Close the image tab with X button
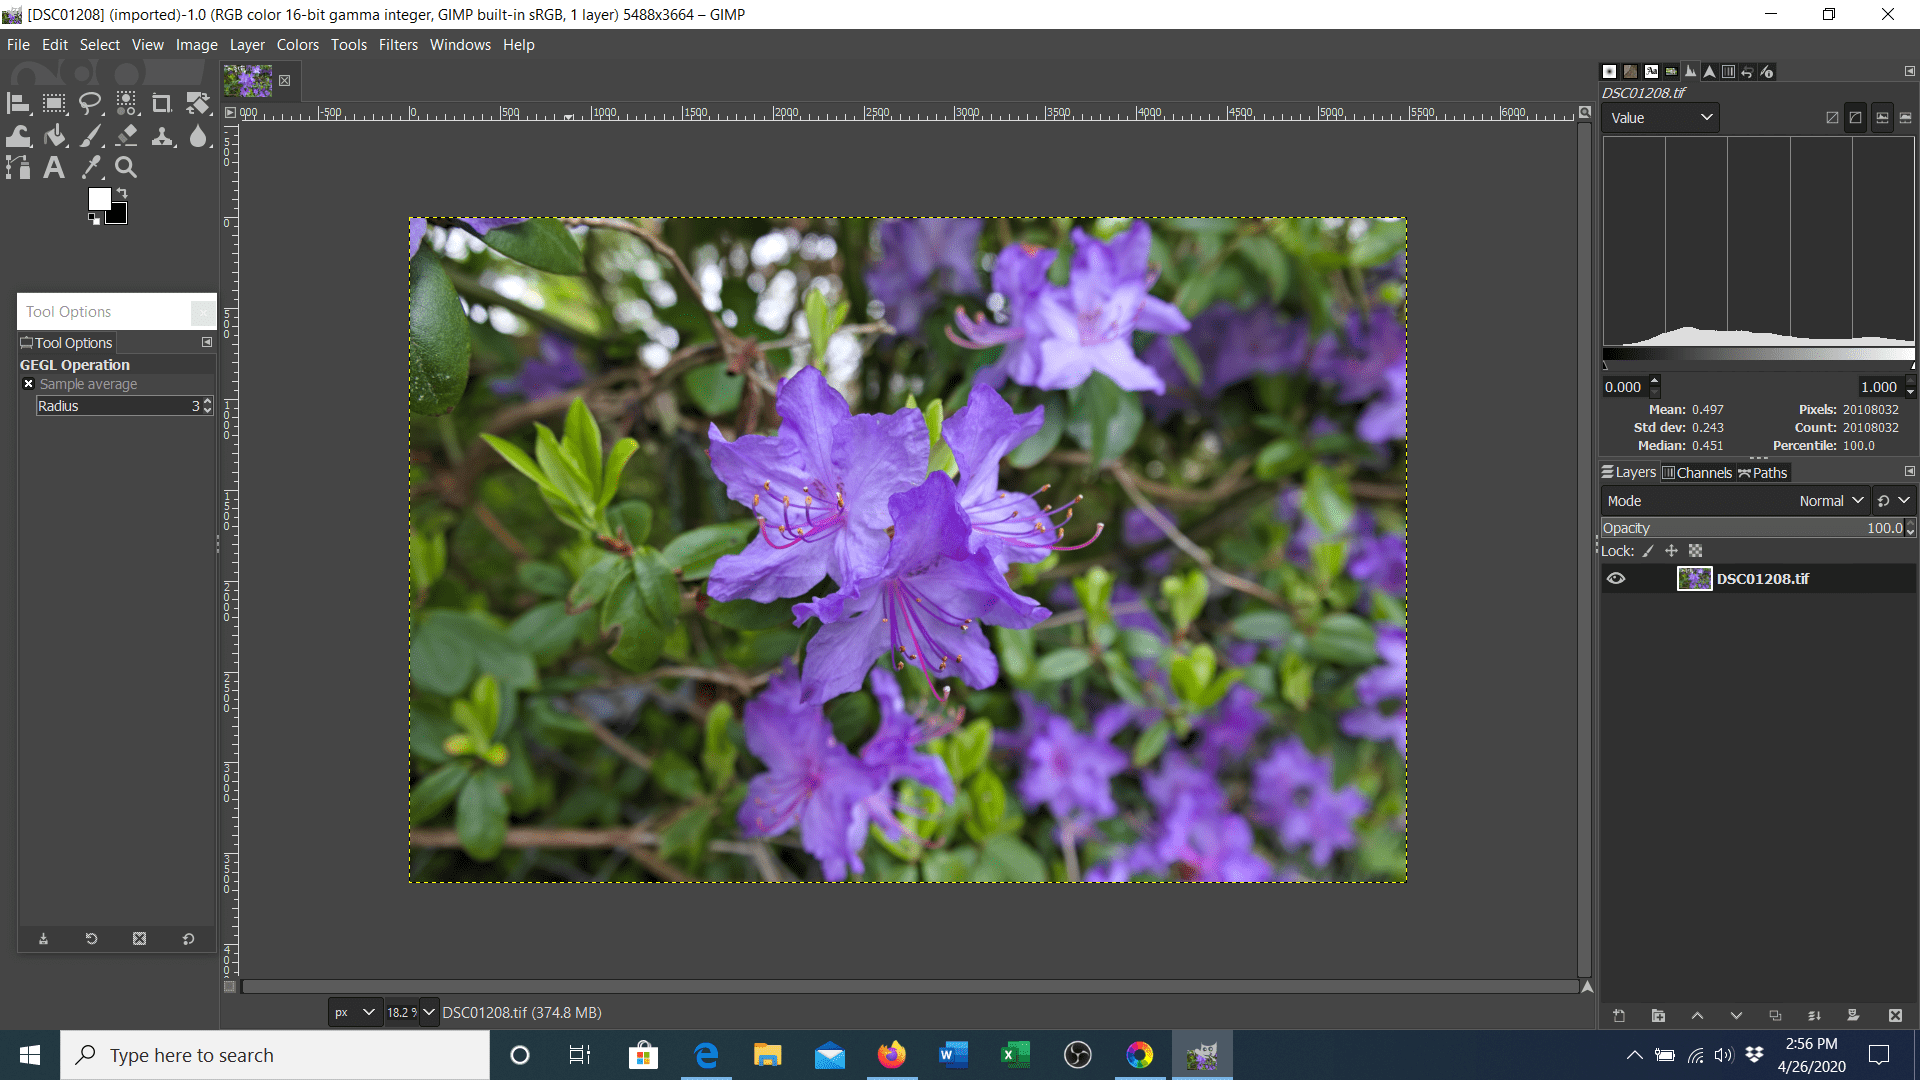The height and width of the screenshot is (1080, 1920). pyautogui.click(x=285, y=81)
